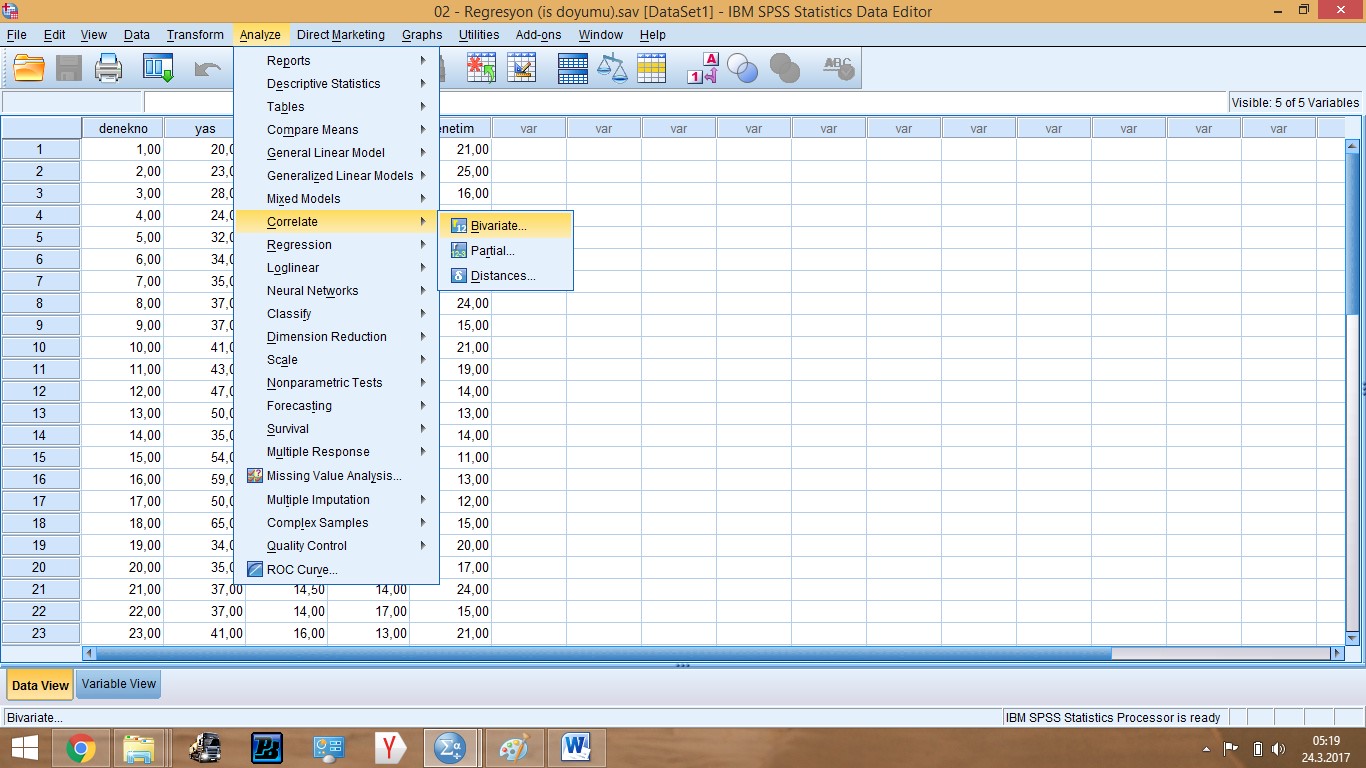Click denekno cell with value 10,00
The width and height of the screenshot is (1366, 768).
point(123,347)
